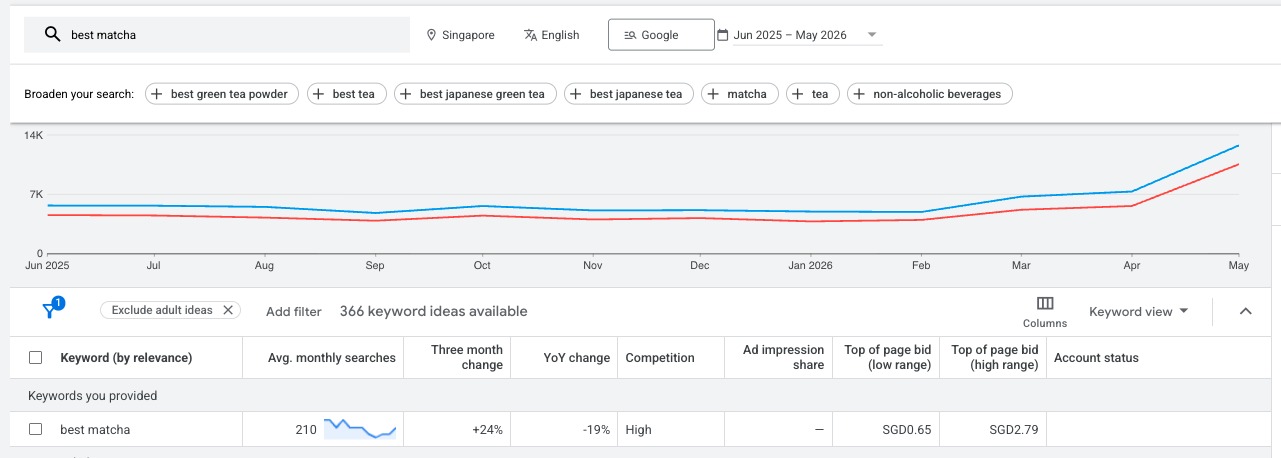This screenshot has width=1281, height=458.
Task: Tick the 'best matcha' row checkbox
Action: click(x=36, y=429)
